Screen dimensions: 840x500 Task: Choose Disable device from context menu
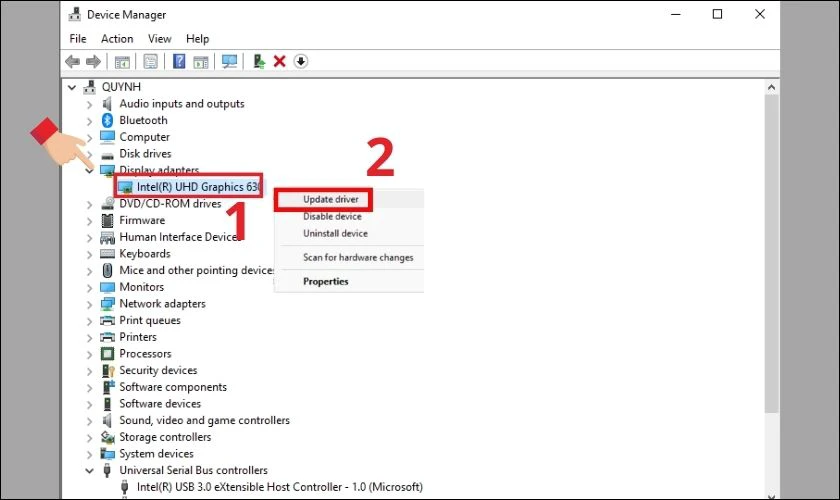pyautogui.click(x=332, y=217)
